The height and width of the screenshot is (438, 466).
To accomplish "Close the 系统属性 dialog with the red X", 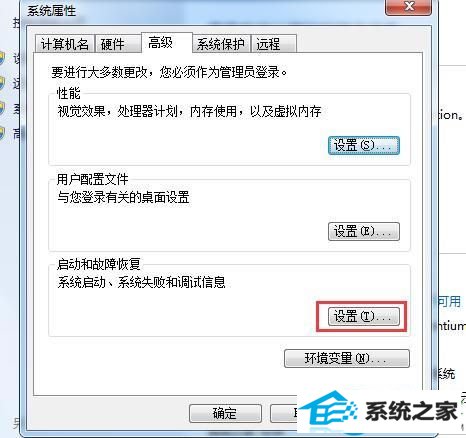I will tap(409, 7).
